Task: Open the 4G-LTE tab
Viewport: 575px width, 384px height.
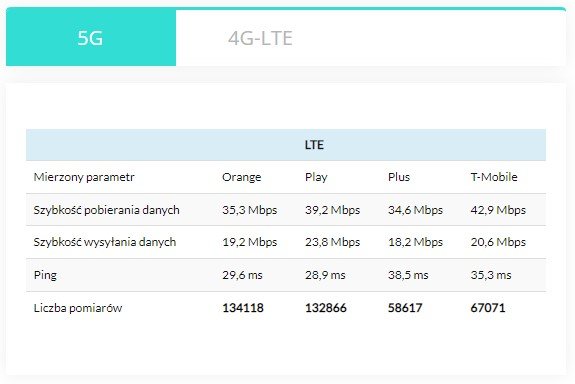Action: 260,38
